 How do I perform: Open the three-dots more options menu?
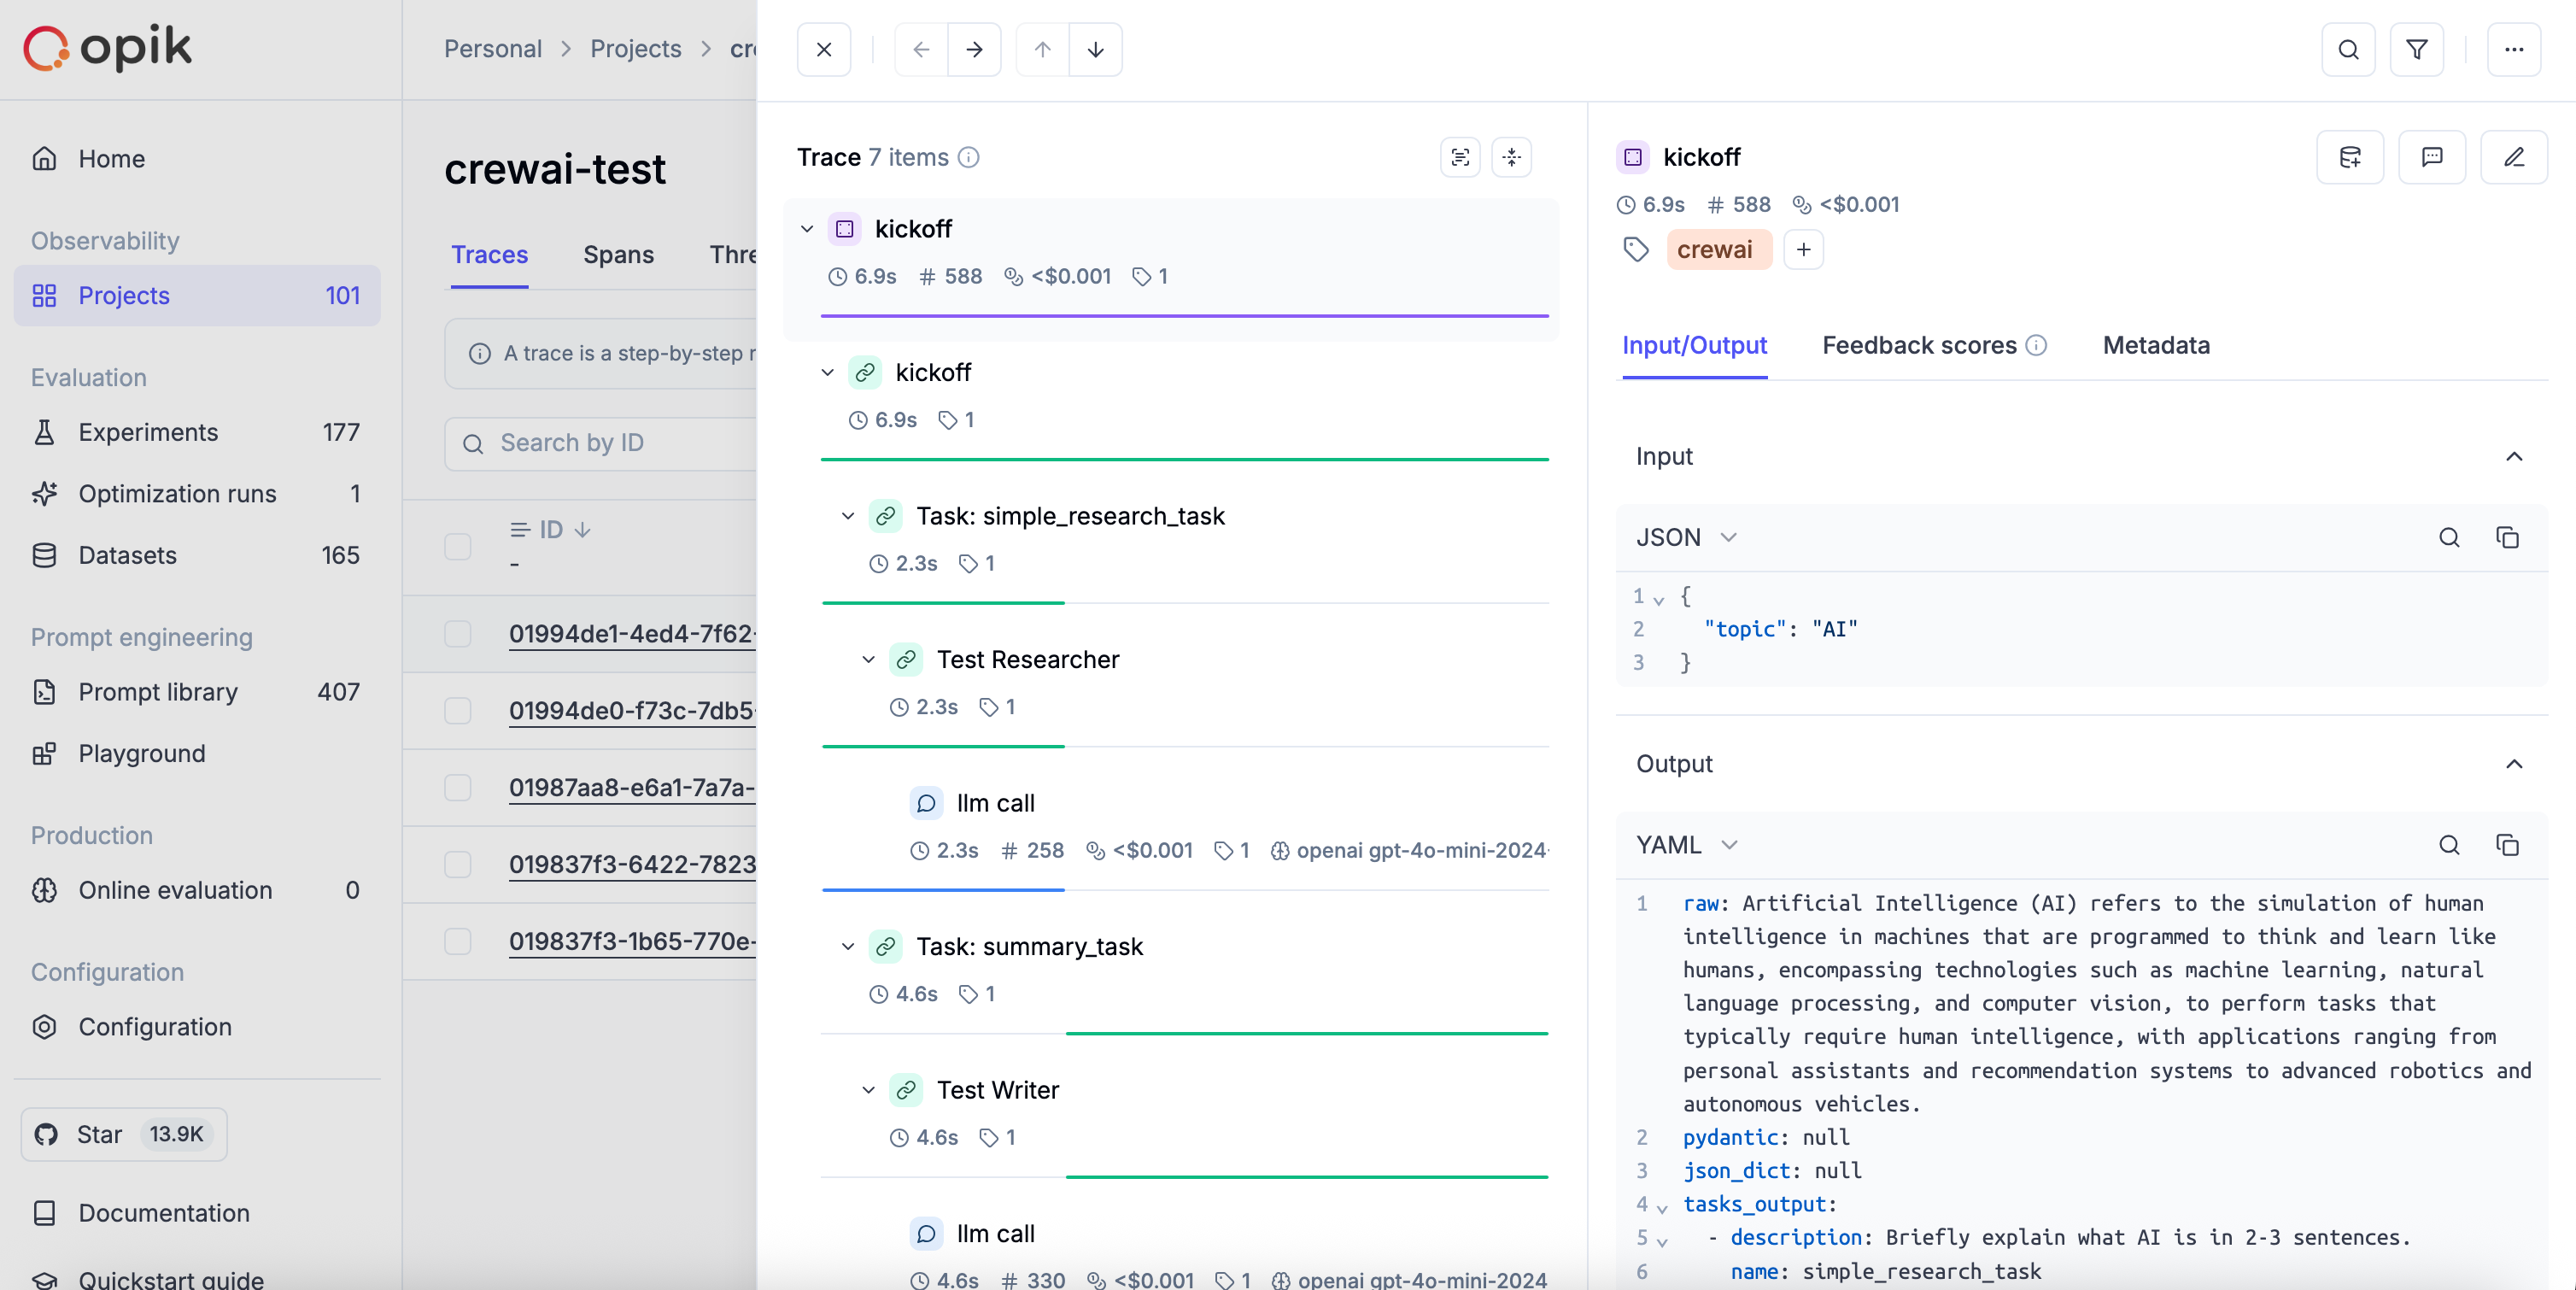point(2513,49)
